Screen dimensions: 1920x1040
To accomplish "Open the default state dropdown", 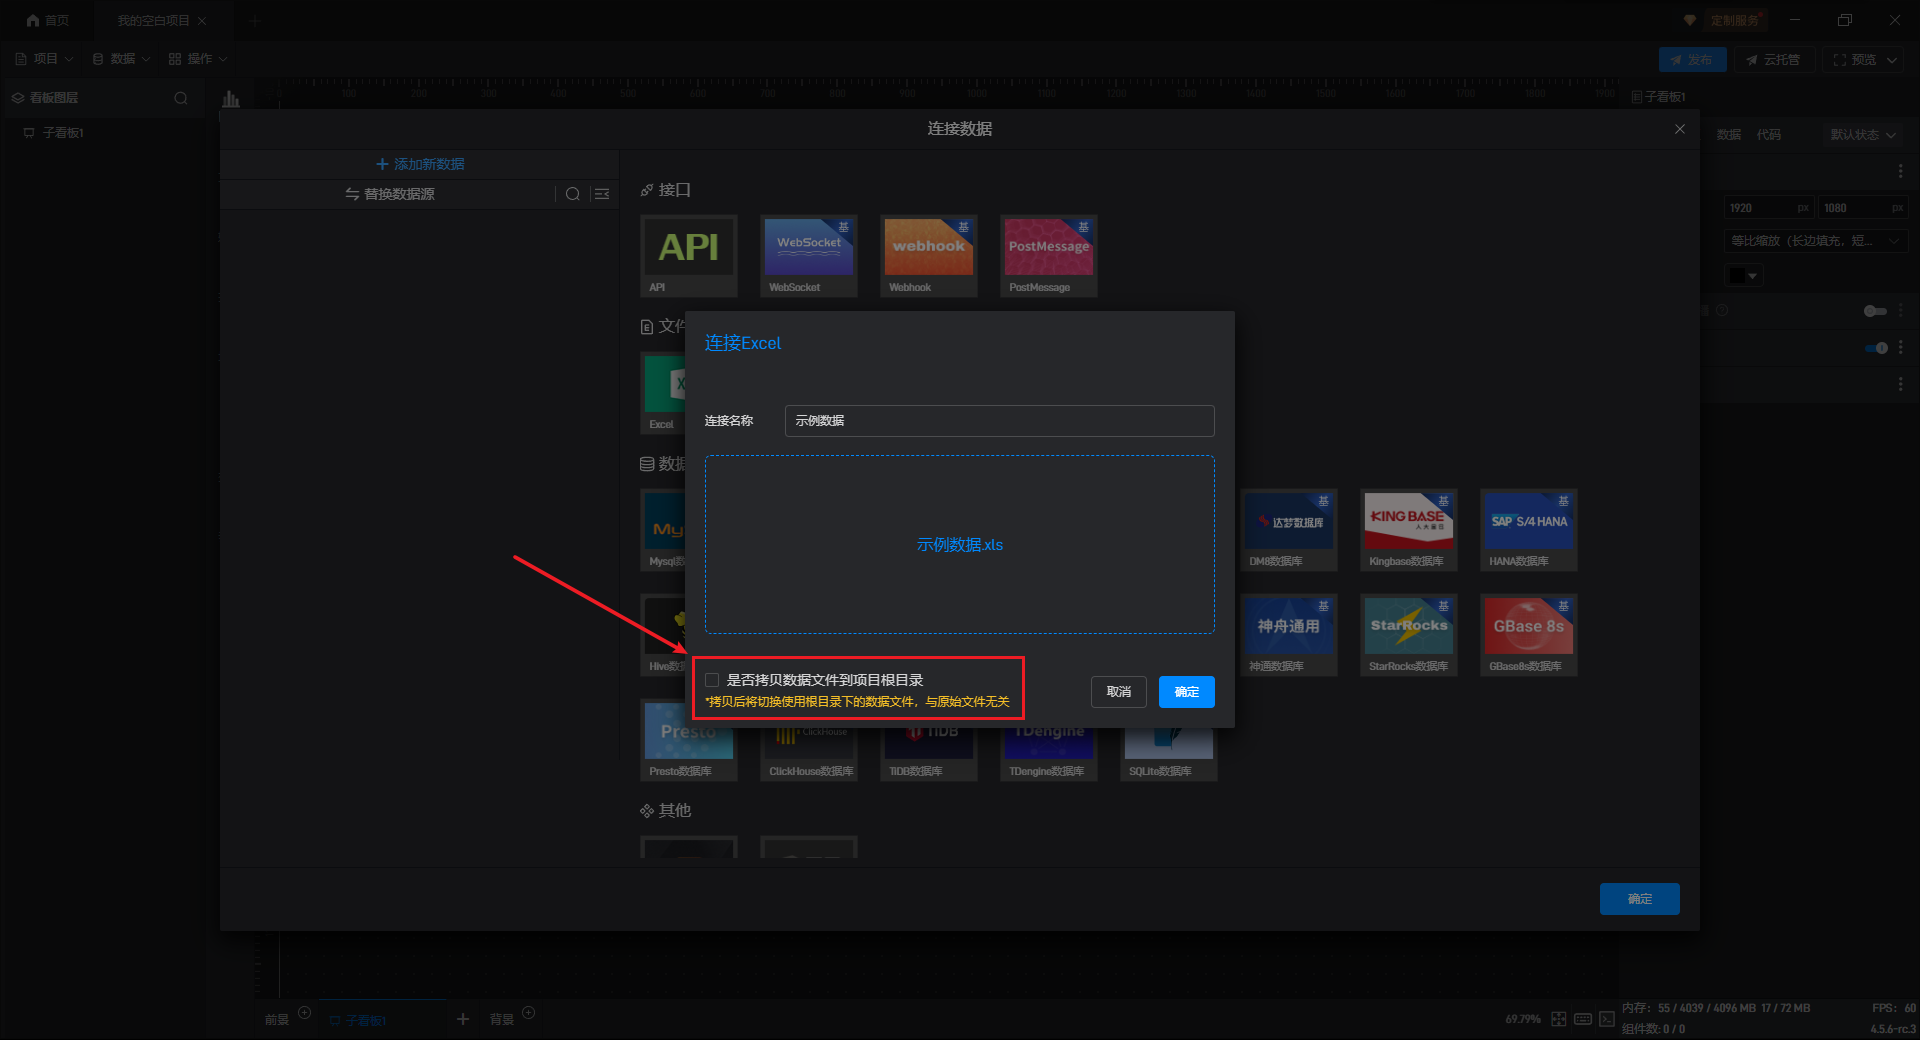I will click(1863, 135).
